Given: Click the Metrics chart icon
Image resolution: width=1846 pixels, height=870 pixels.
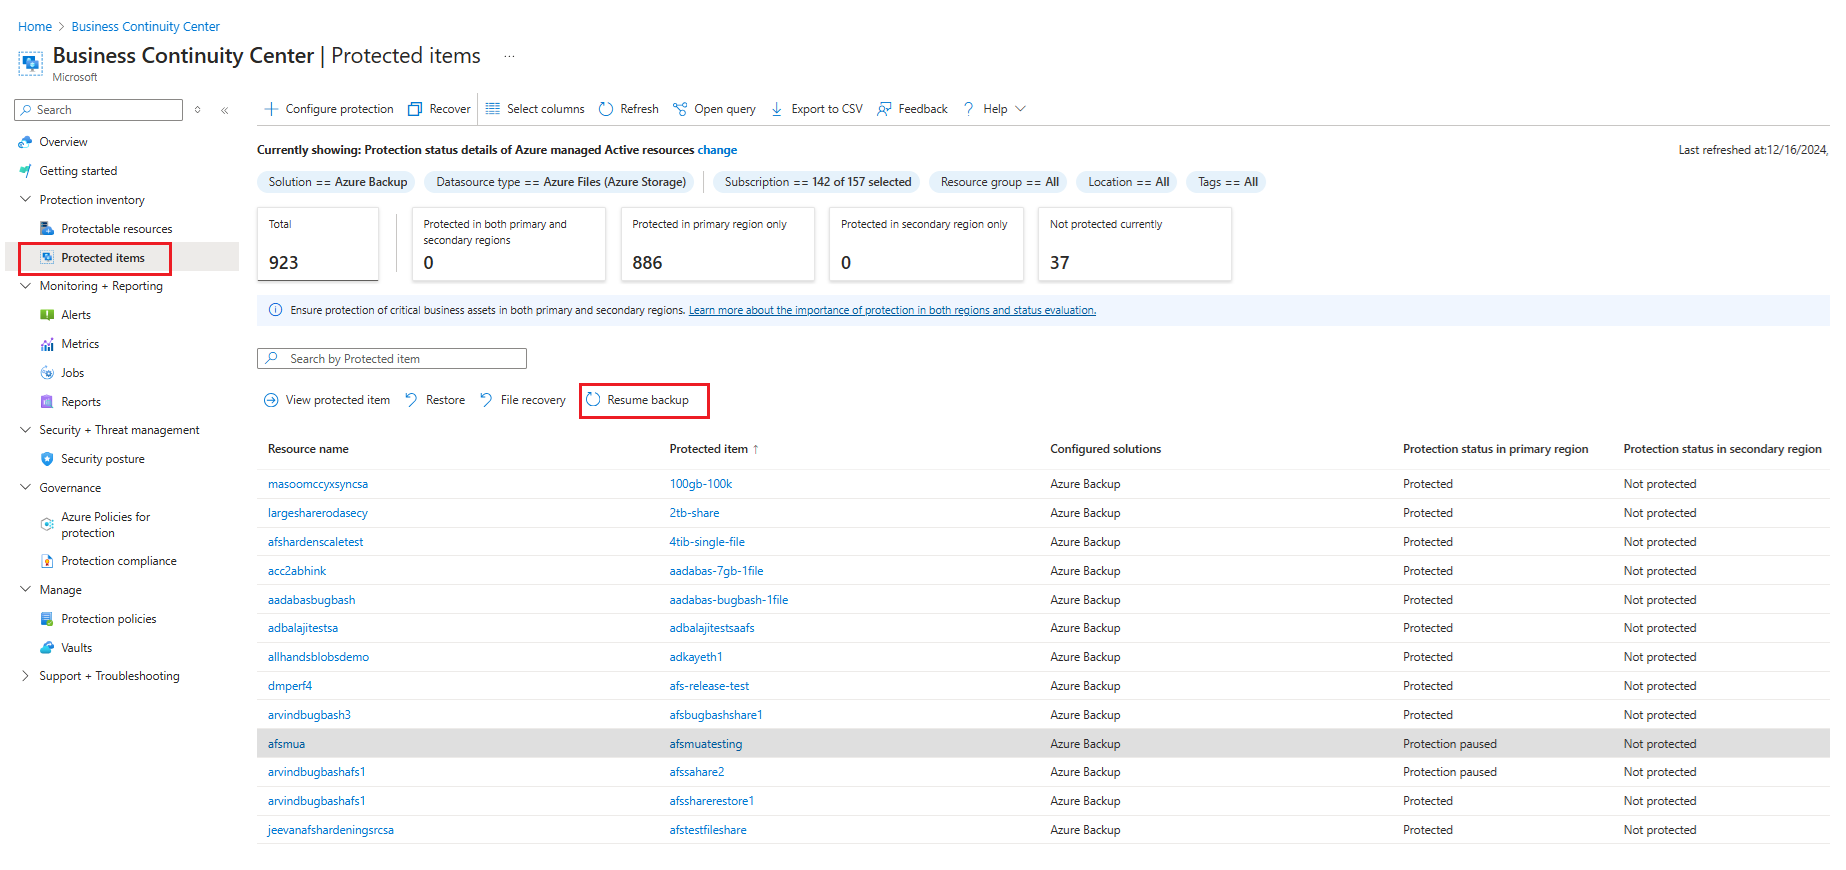Looking at the screenshot, I should tap(47, 344).
